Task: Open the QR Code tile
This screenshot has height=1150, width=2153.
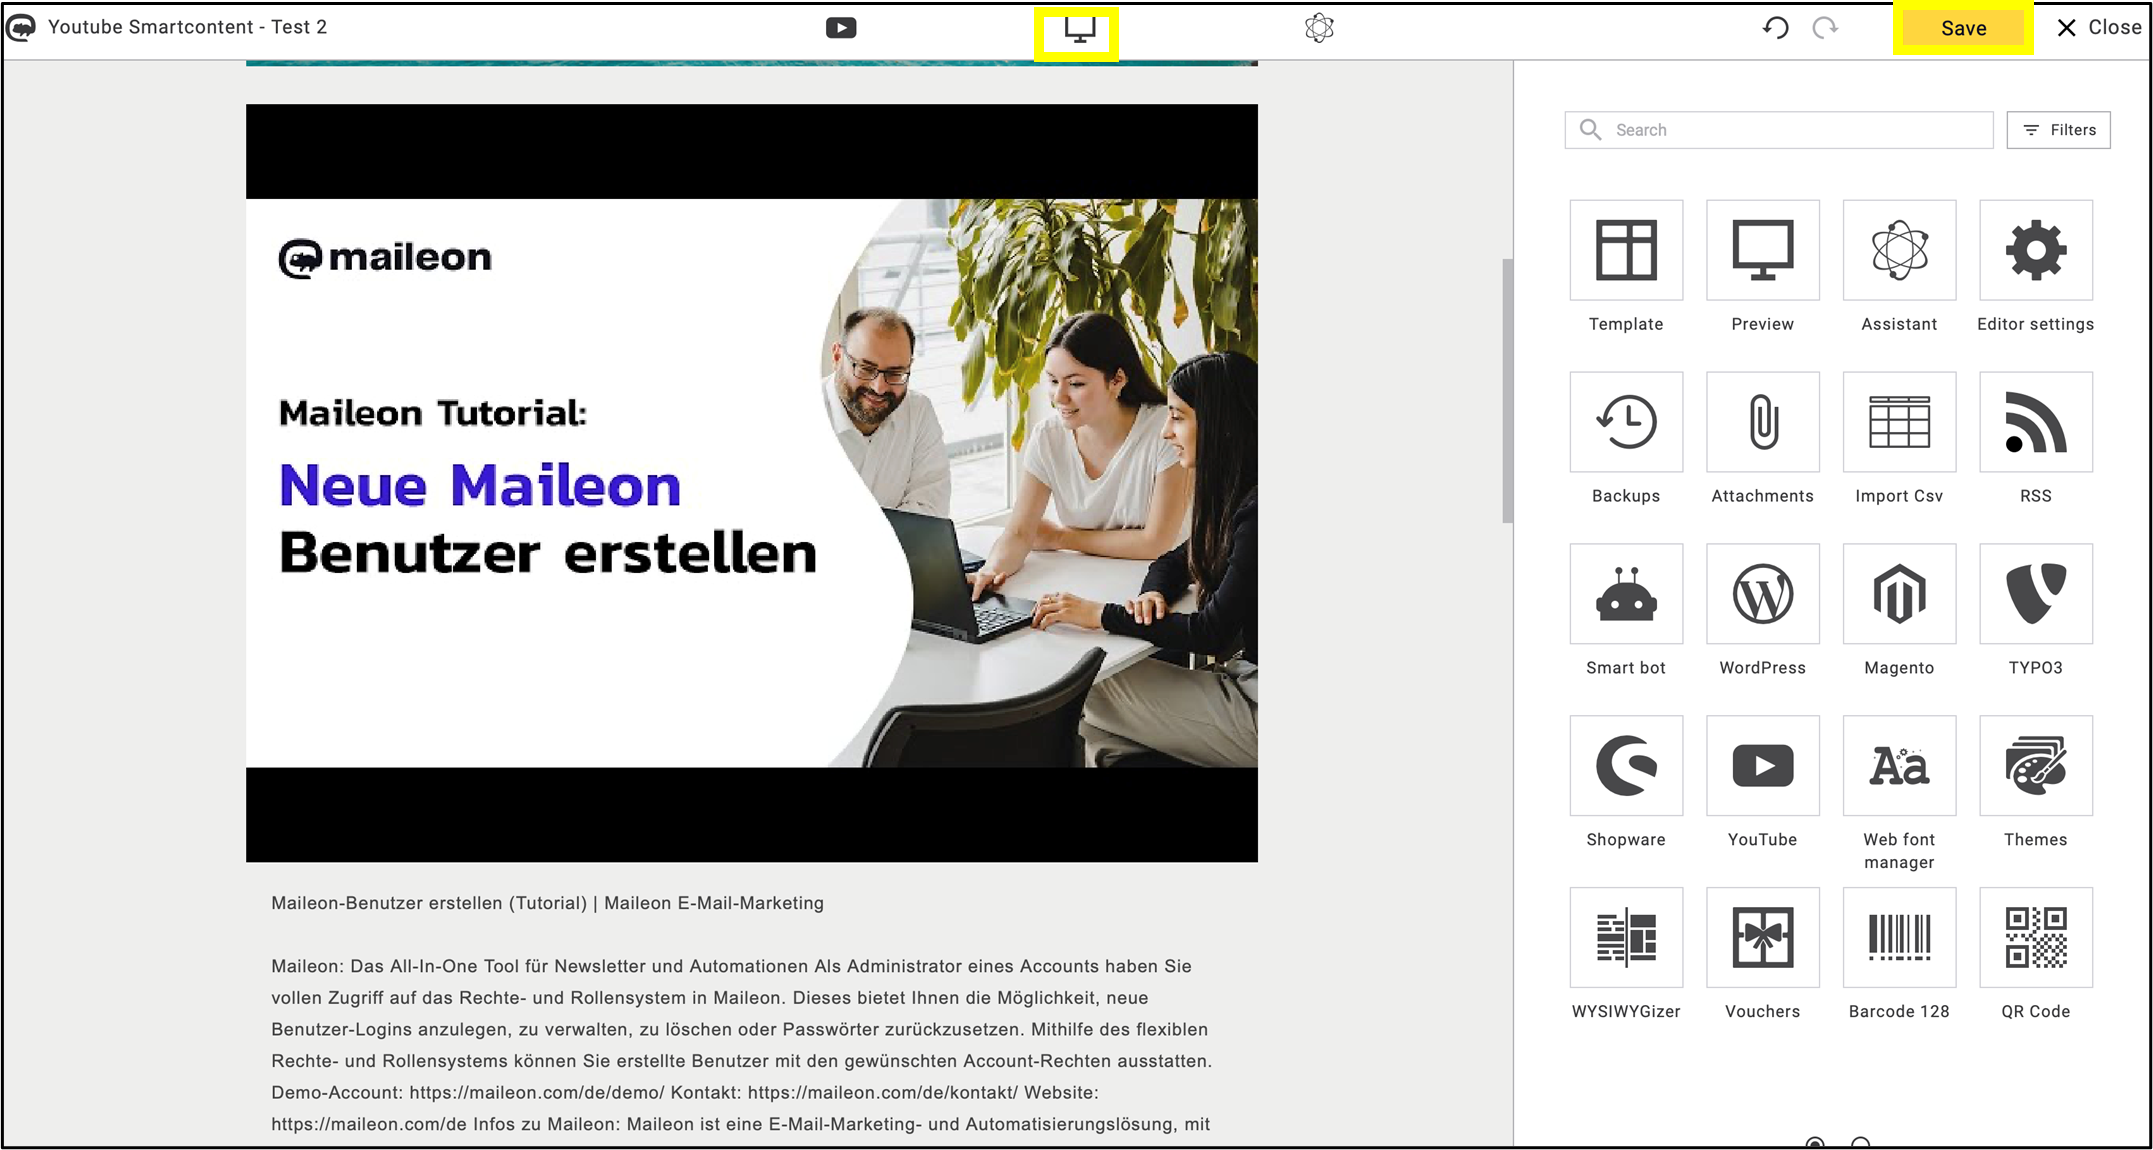Action: click(x=2035, y=938)
